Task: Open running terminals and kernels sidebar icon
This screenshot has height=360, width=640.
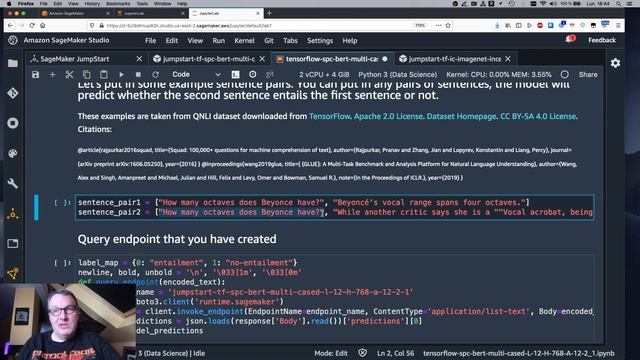Action: point(13,123)
